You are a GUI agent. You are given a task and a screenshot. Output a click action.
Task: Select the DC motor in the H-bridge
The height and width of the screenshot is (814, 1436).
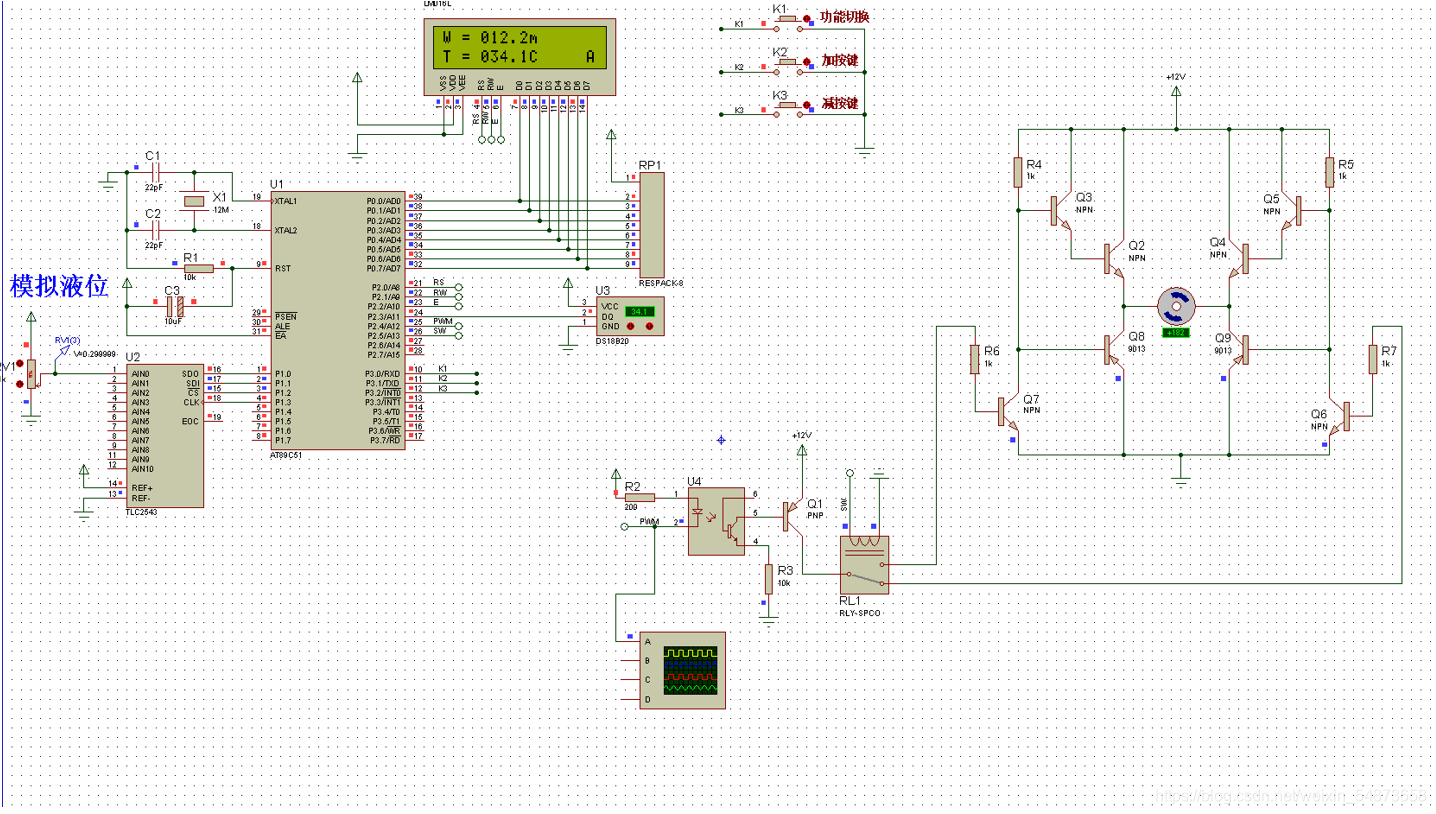pyautogui.click(x=1176, y=306)
